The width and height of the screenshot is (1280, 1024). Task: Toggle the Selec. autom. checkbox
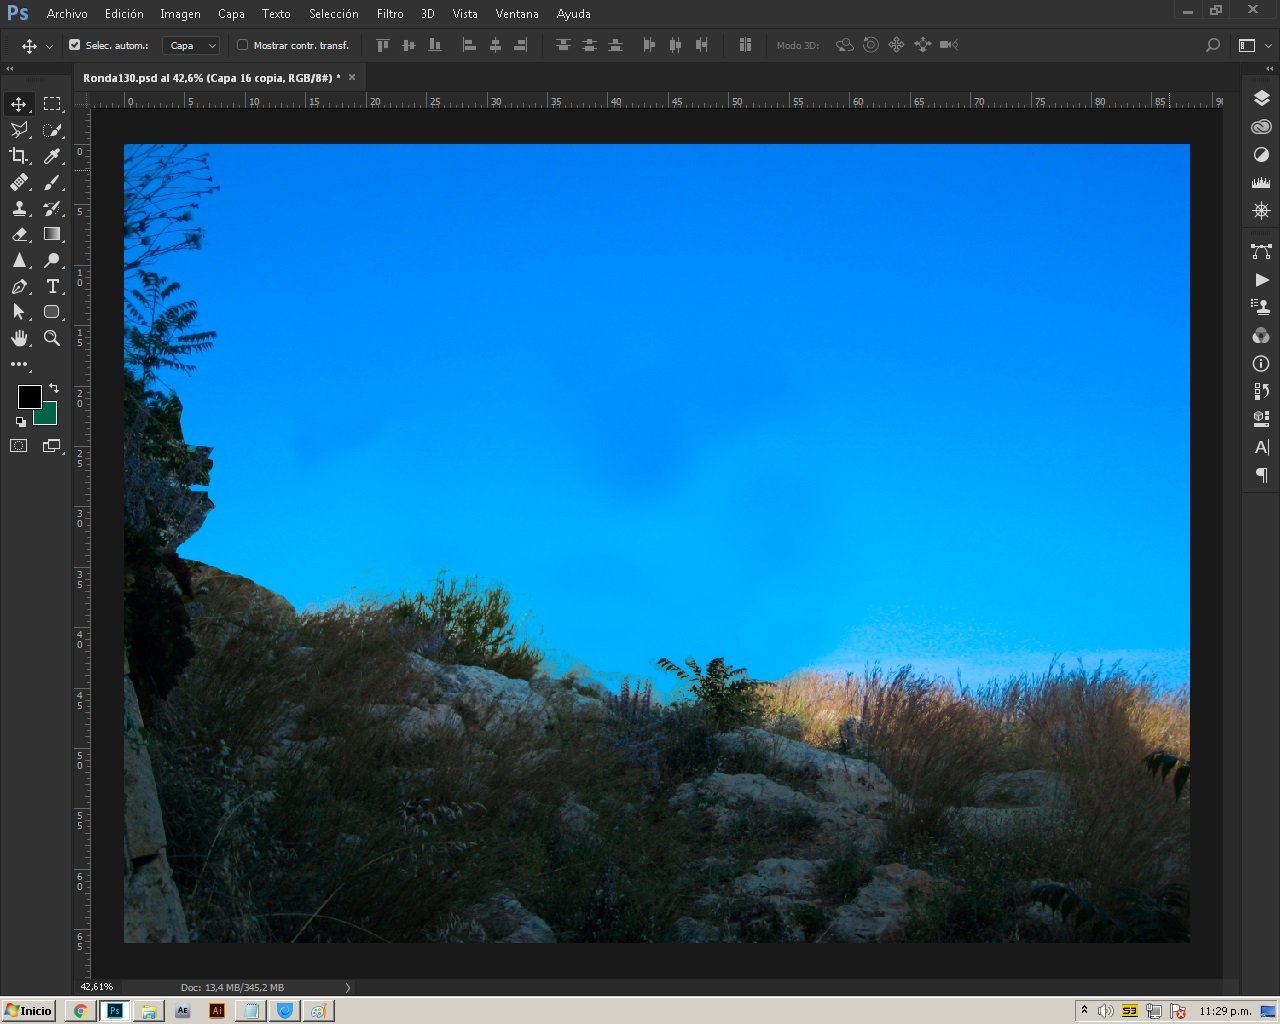tap(74, 45)
